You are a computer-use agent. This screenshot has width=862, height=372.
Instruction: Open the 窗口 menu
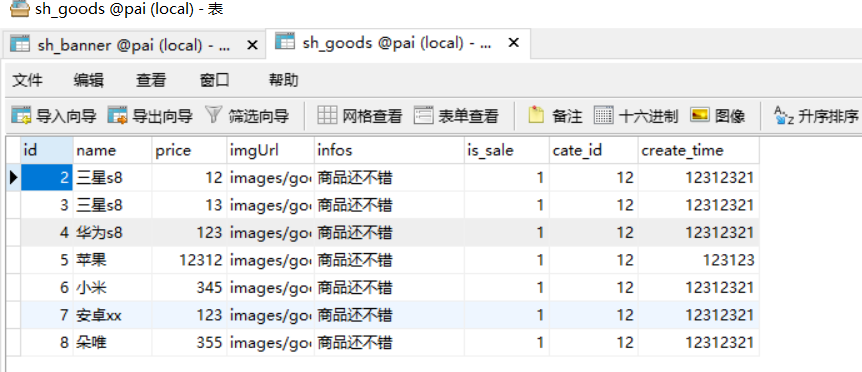tap(214, 80)
